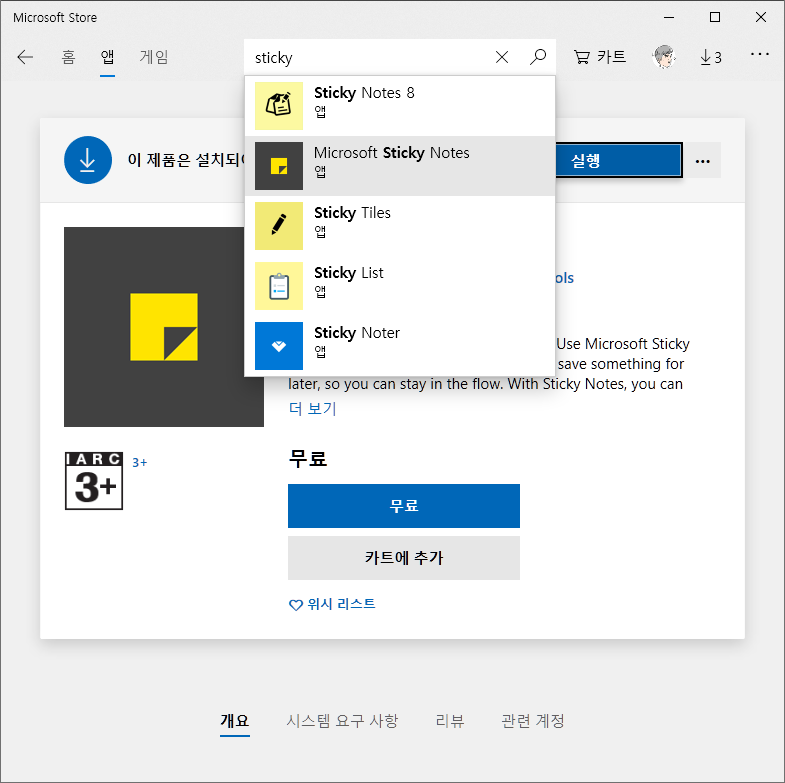Clear the search text with the X icon
Screen dimensions: 785x783
click(x=502, y=57)
